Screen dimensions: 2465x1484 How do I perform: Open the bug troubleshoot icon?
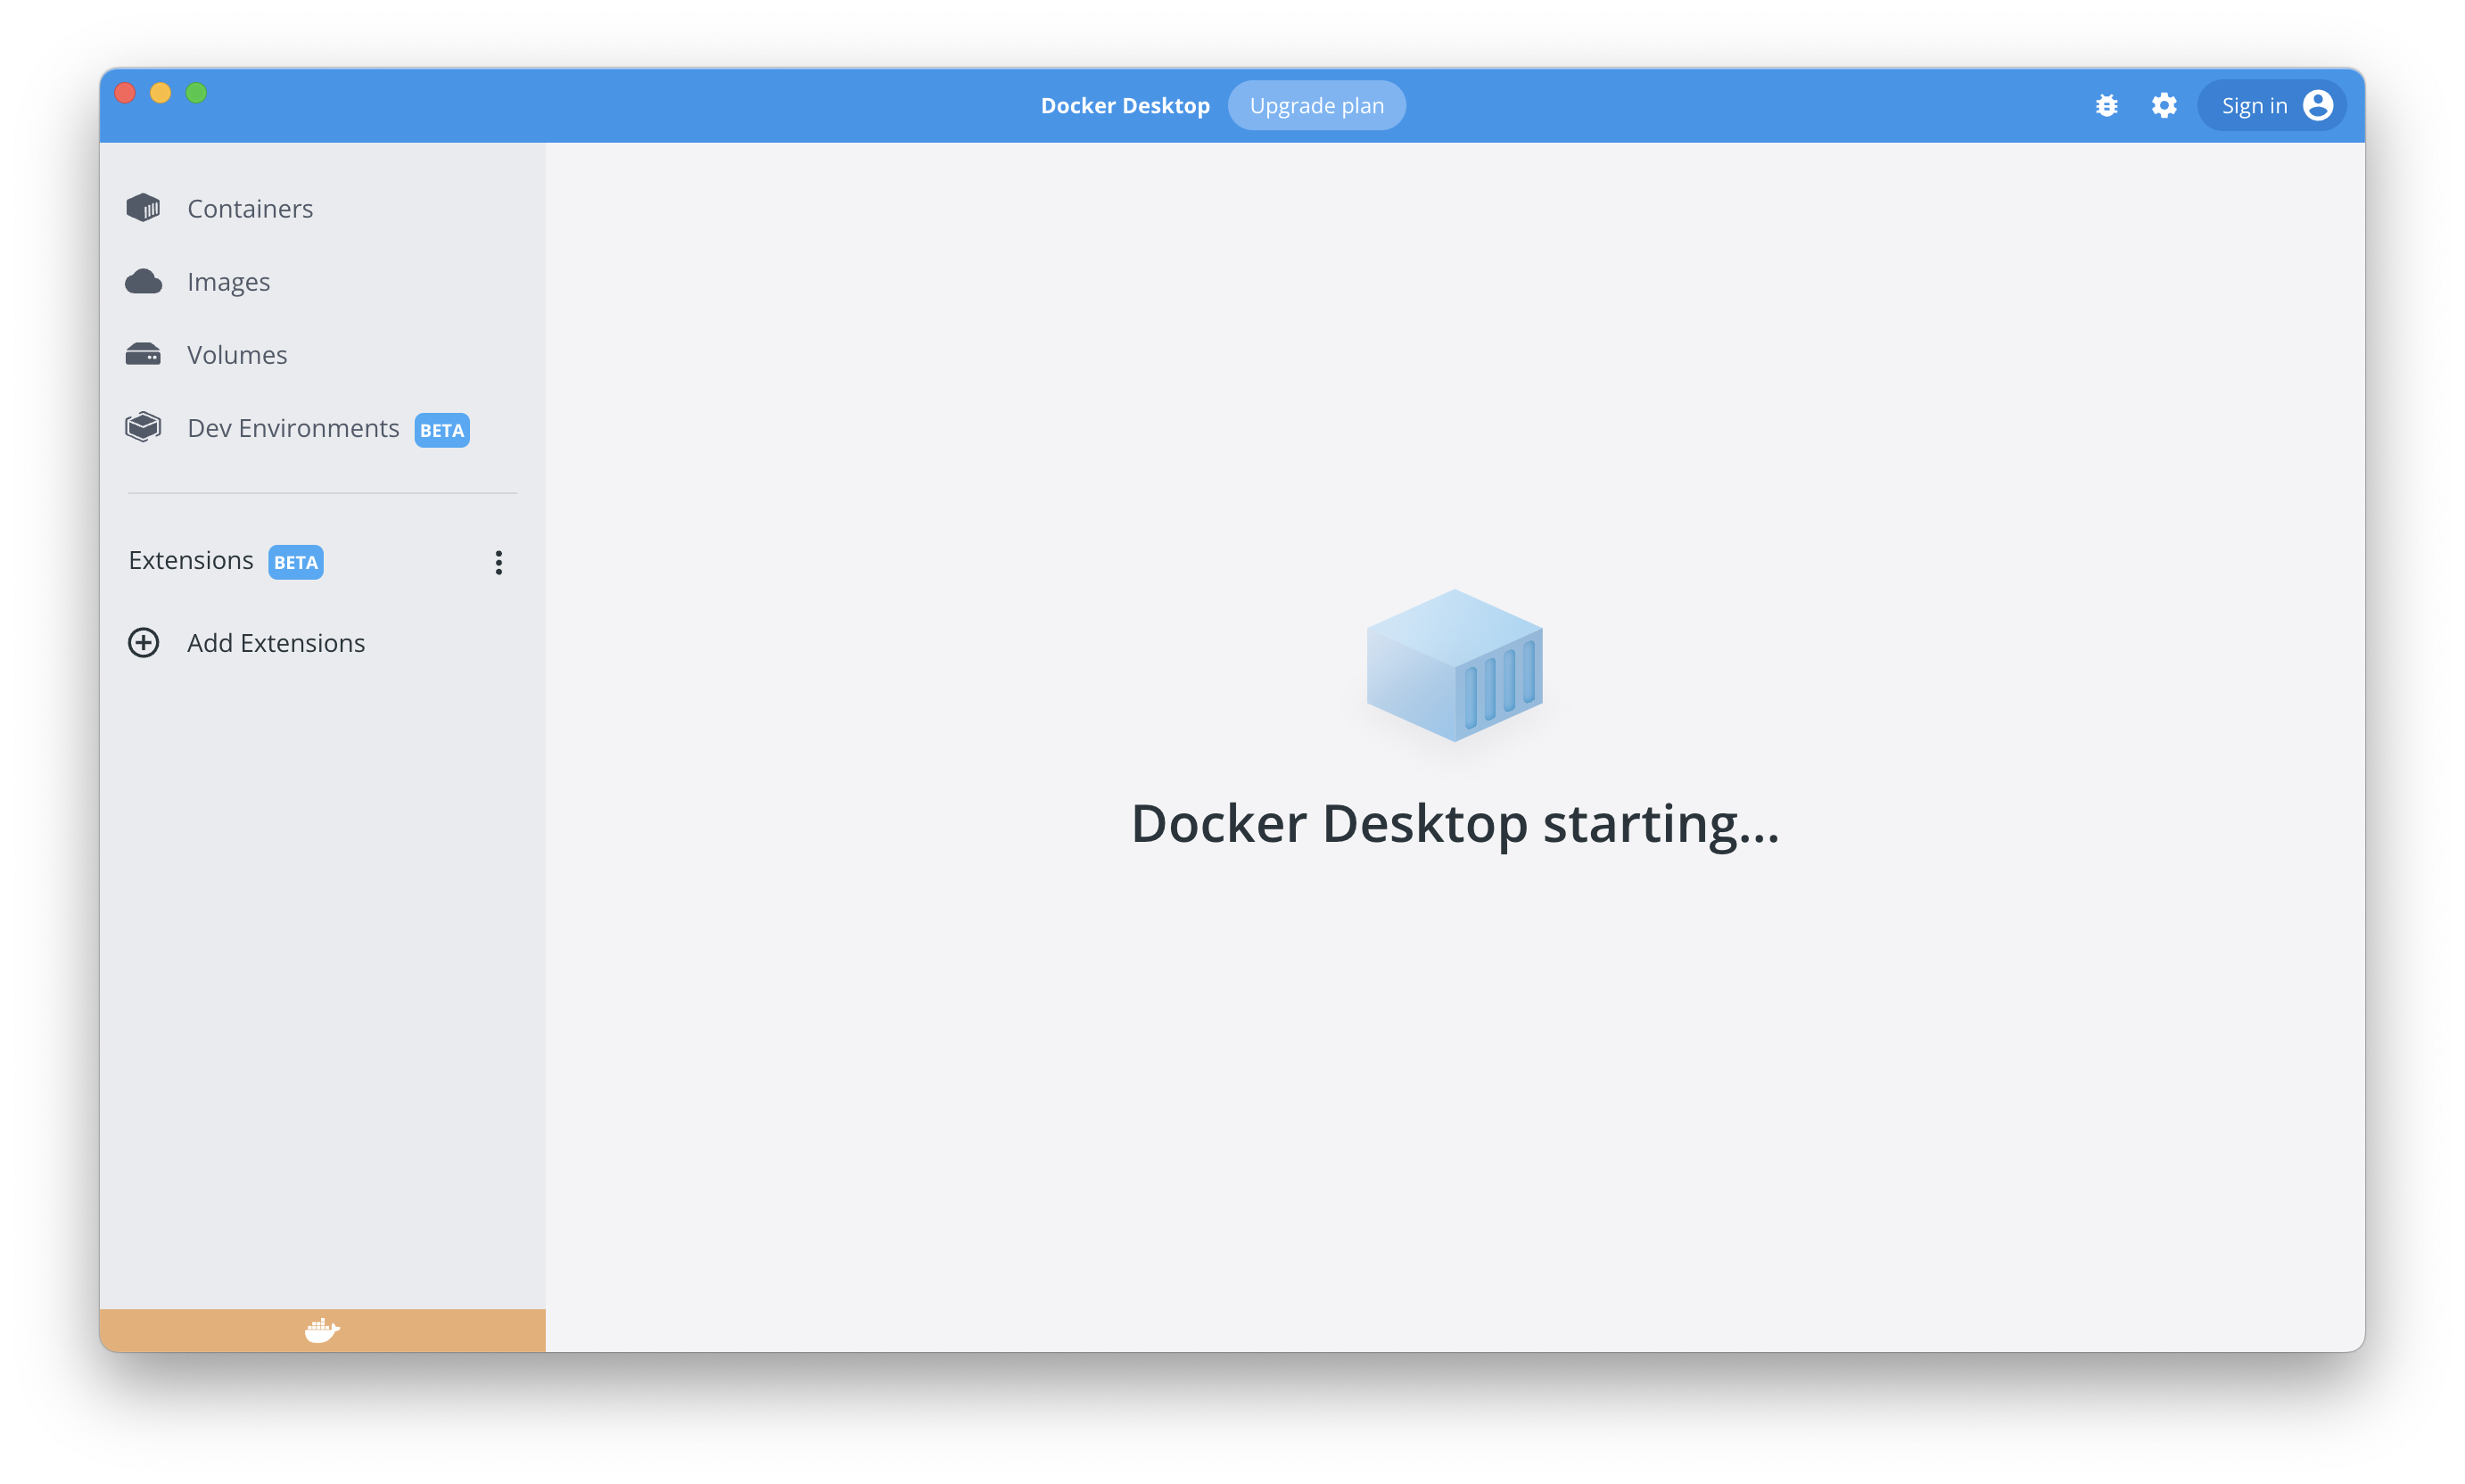(2106, 105)
